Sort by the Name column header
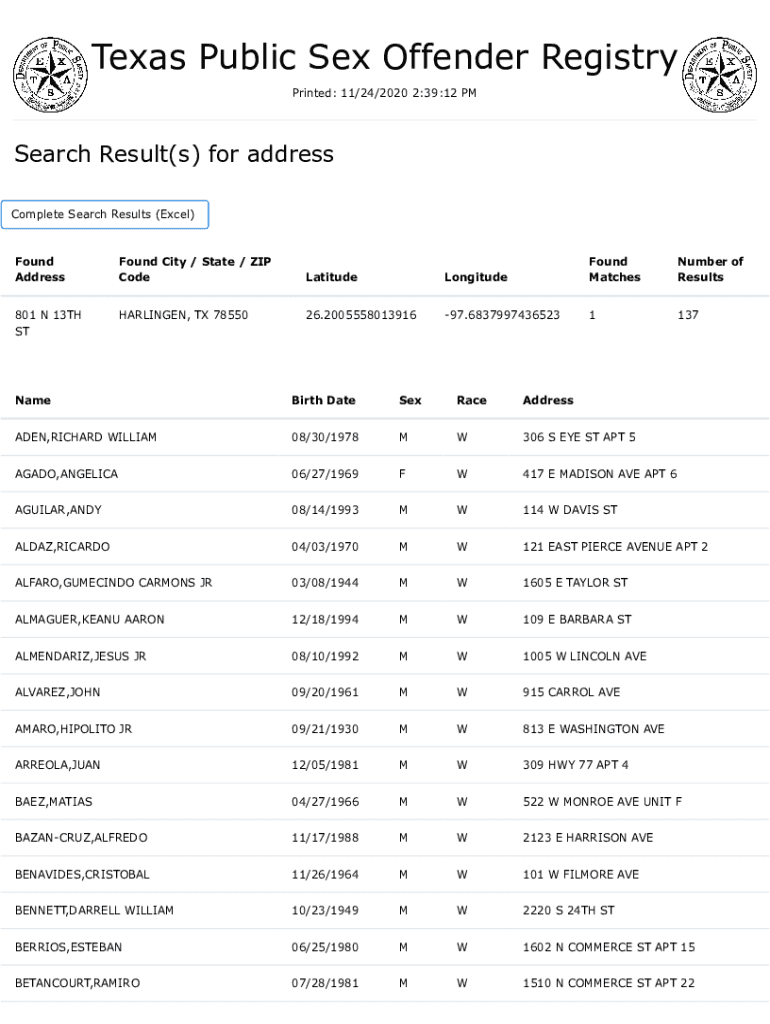The image size is (770, 1024). pos(33,400)
